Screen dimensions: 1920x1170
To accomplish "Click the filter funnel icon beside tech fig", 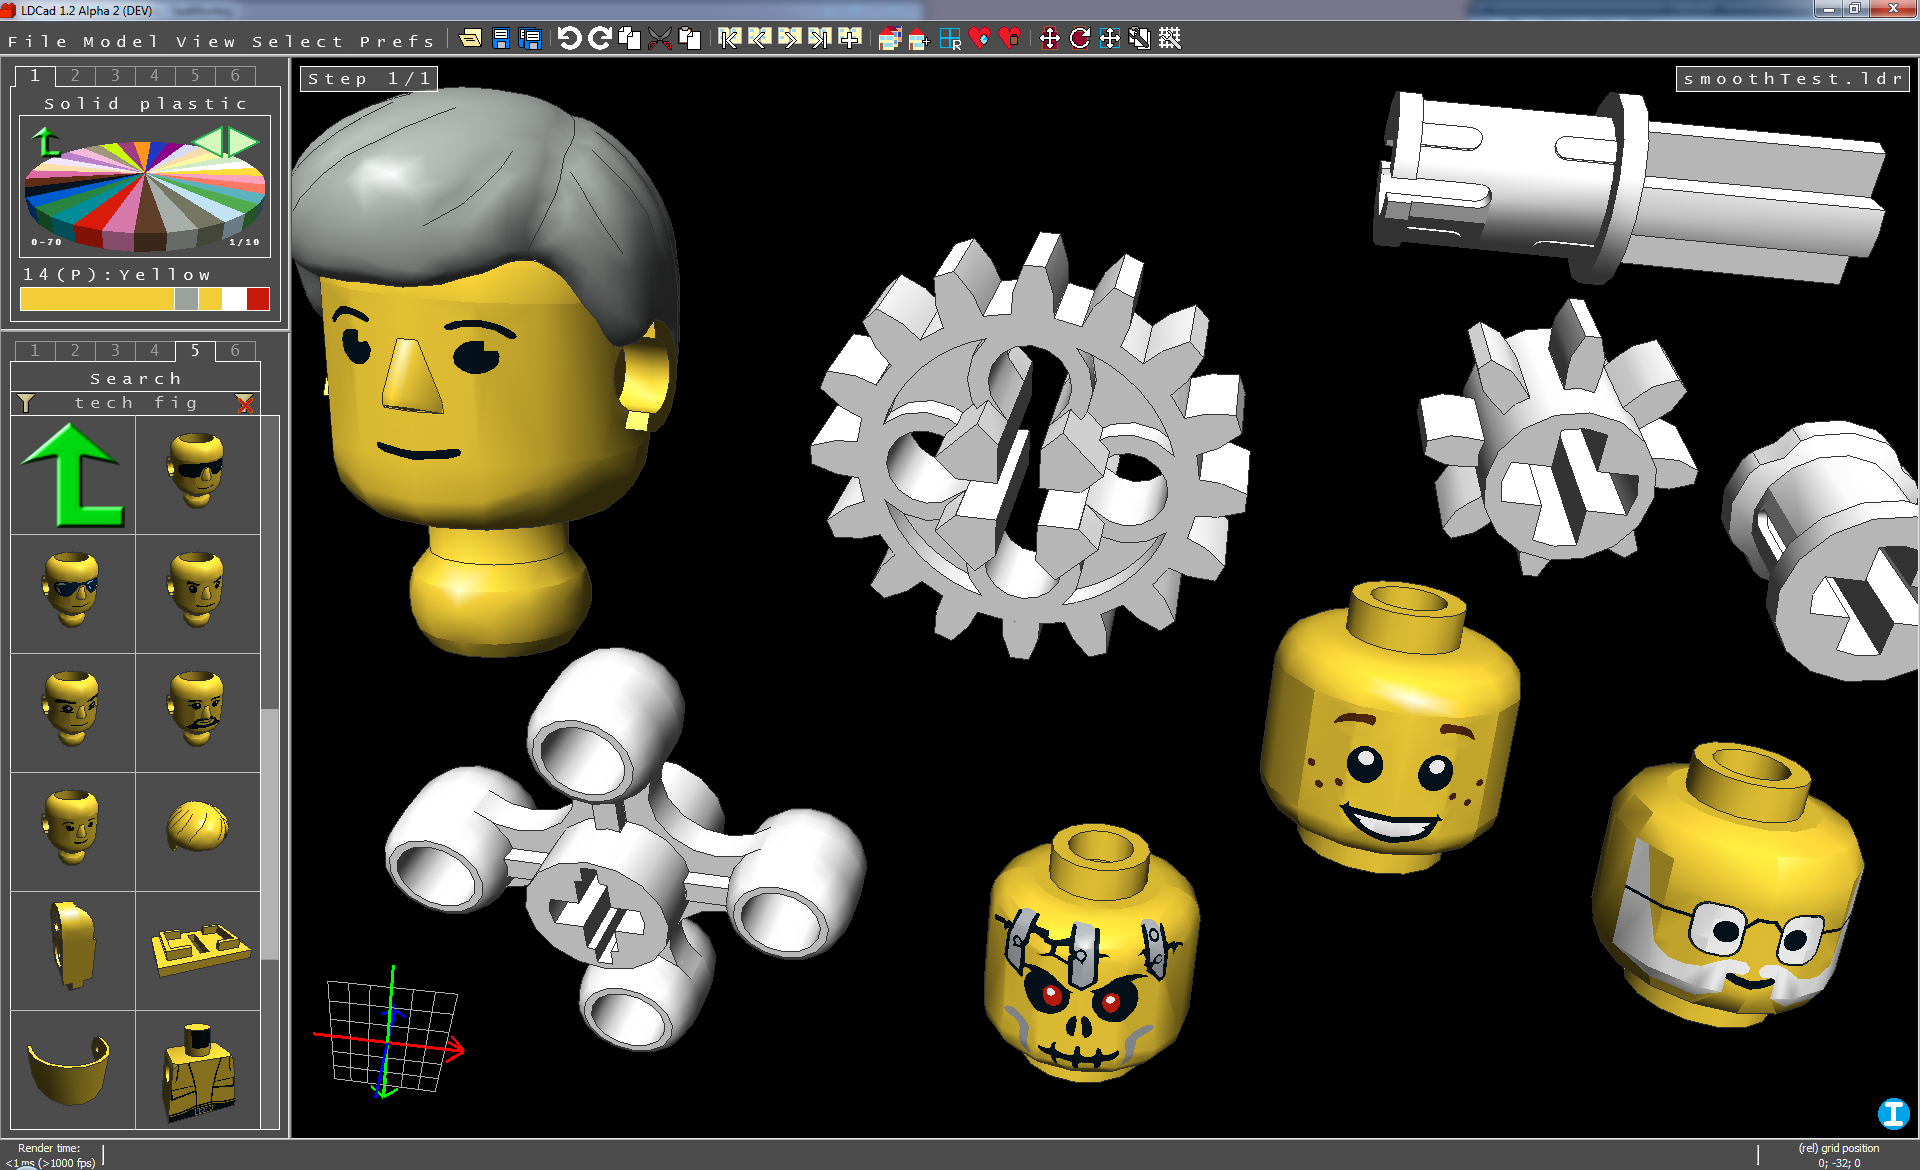I will 26,403.
